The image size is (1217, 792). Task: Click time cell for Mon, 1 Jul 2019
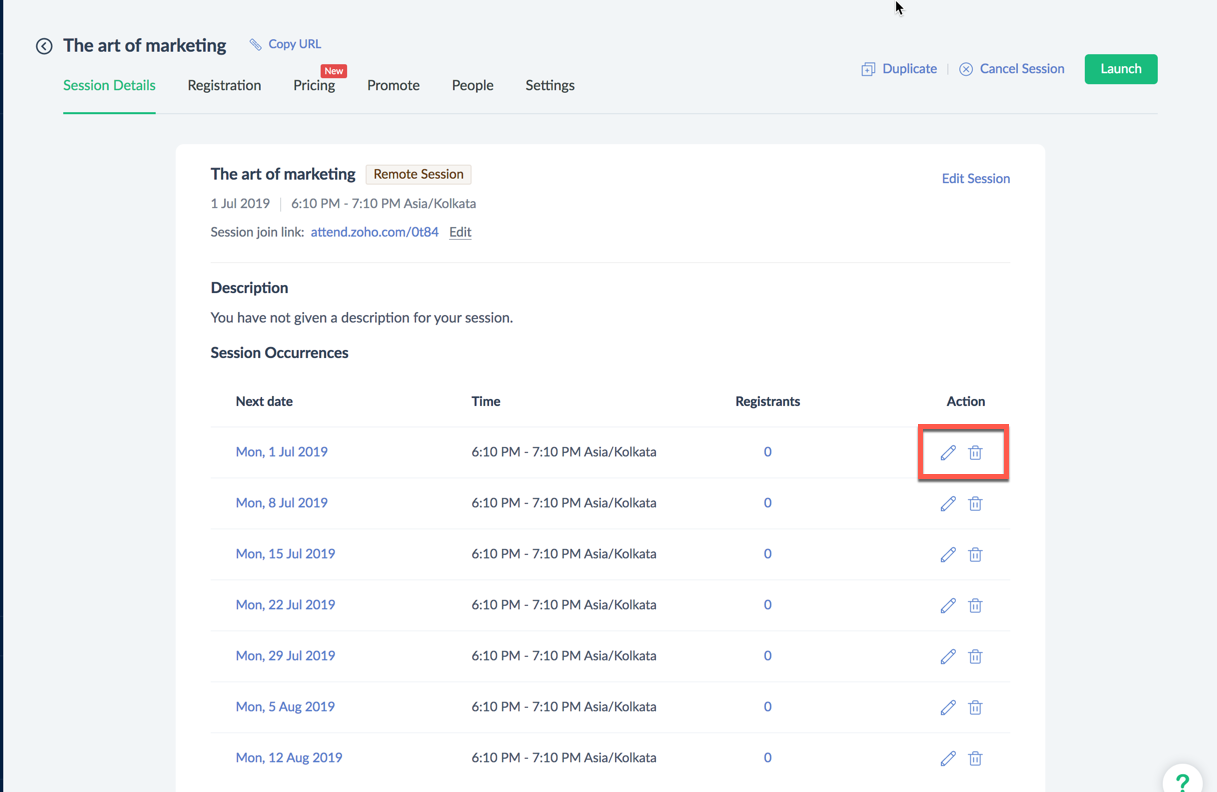[x=564, y=452]
